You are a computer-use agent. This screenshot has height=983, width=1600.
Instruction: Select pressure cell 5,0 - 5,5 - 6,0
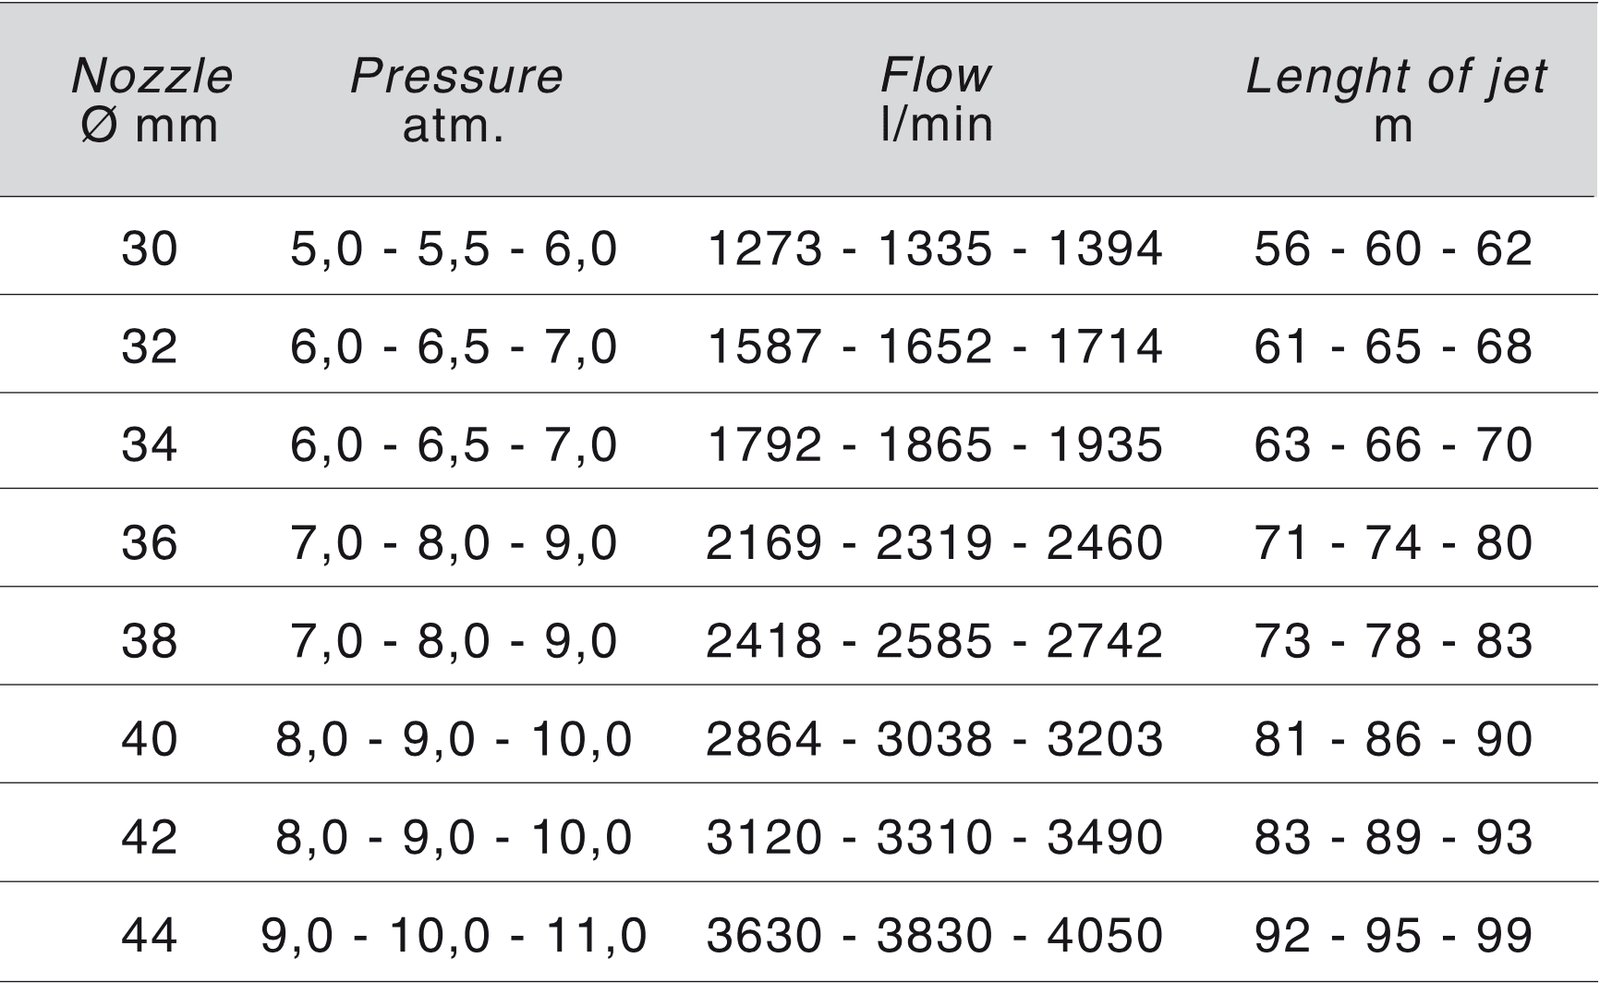(454, 248)
